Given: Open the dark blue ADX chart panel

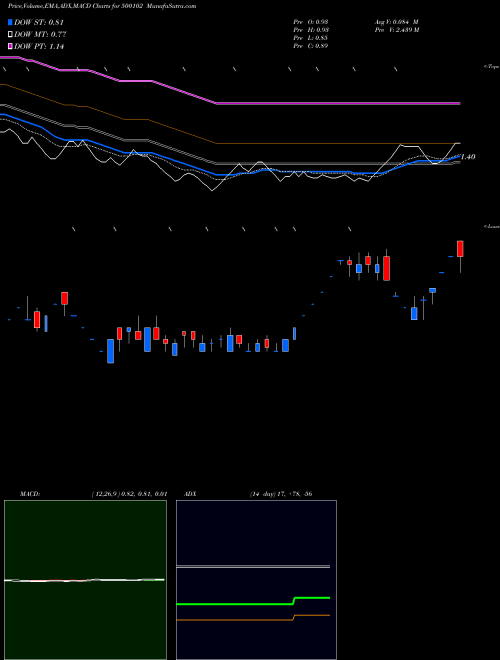Looking at the screenshot, I should [x=256, y=580].
